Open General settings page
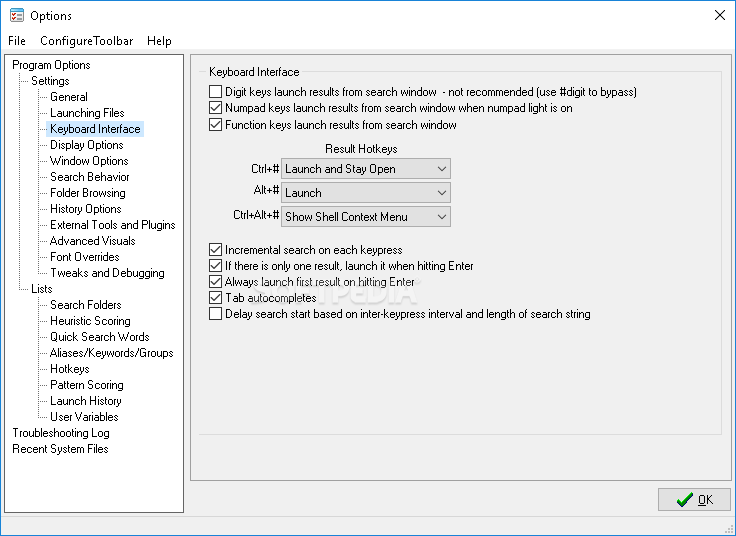736x536 pixels. (x=69, y=97)
